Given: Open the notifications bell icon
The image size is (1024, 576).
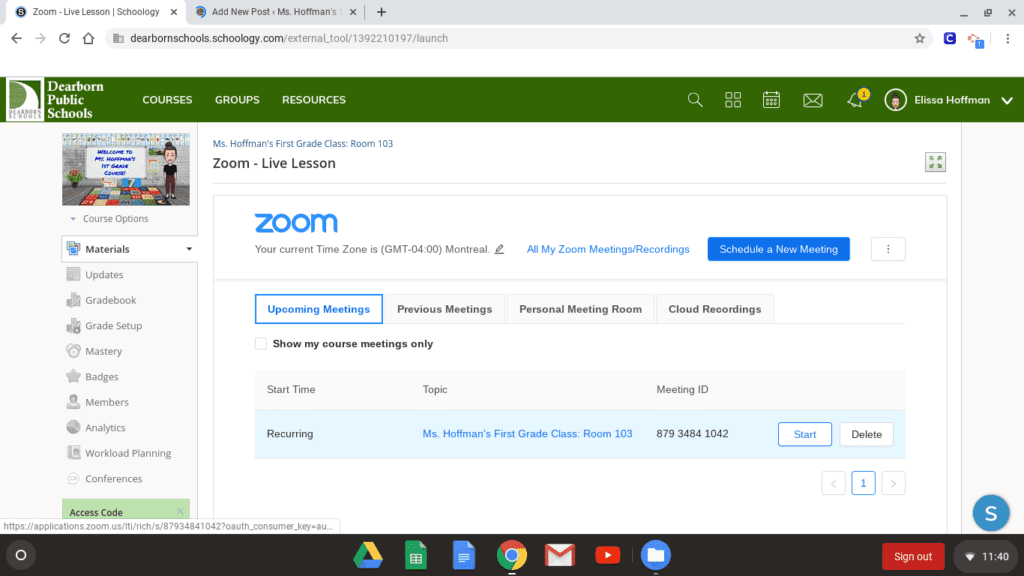Looking at the screenshot, I should (x=855, y=100).
